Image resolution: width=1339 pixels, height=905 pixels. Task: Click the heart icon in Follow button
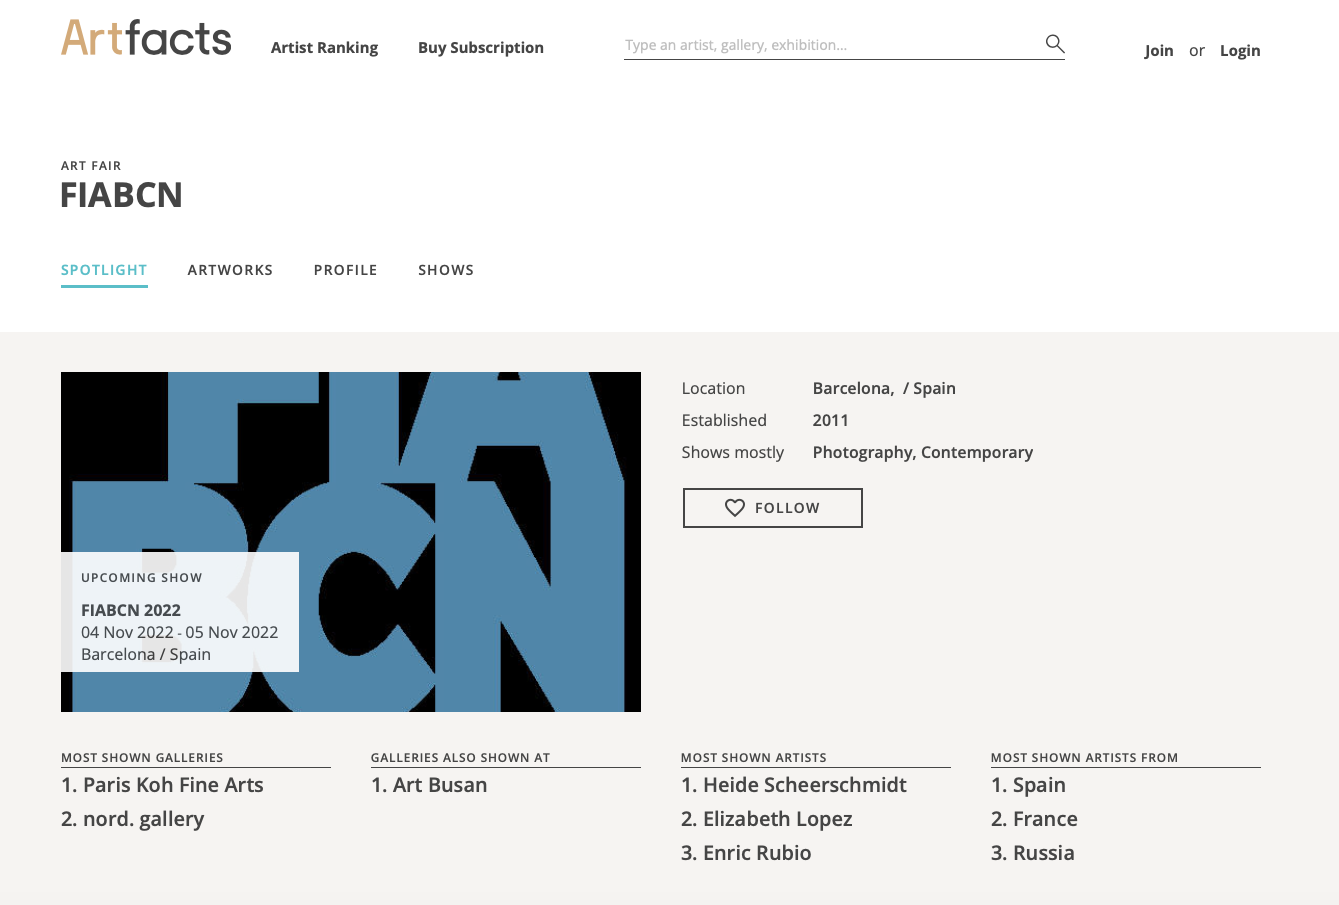tap(735, 508)
